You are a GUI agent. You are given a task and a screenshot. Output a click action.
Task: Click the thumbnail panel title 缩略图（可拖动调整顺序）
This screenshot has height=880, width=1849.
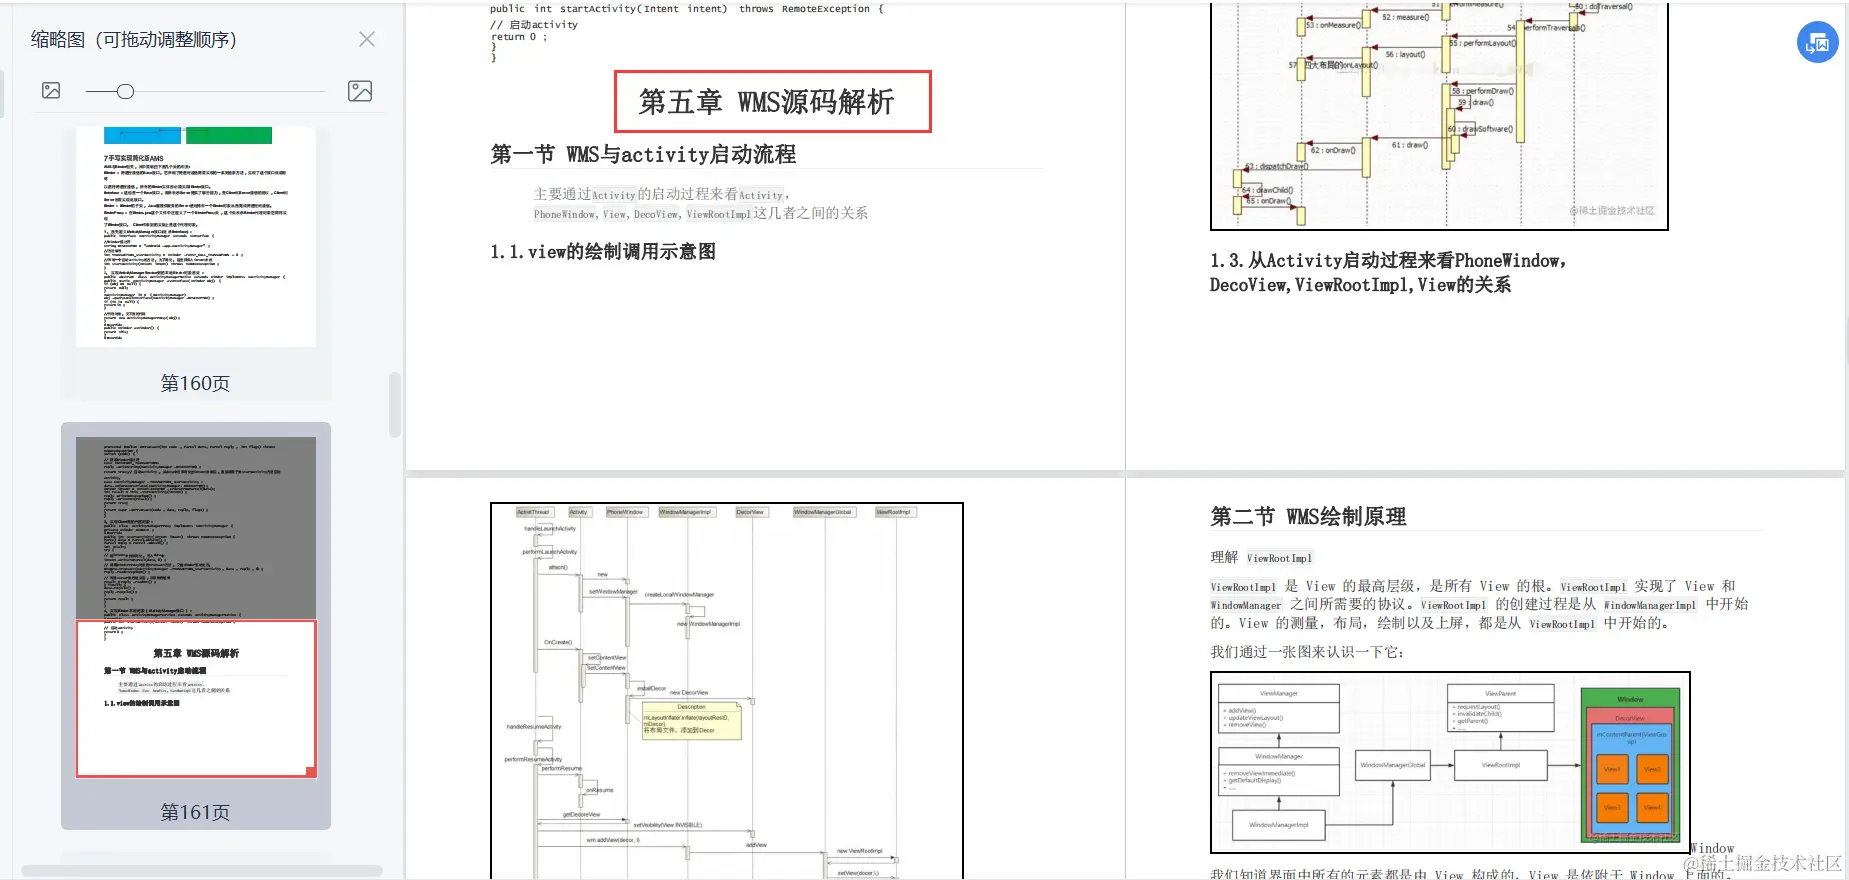tap(134, 39)
